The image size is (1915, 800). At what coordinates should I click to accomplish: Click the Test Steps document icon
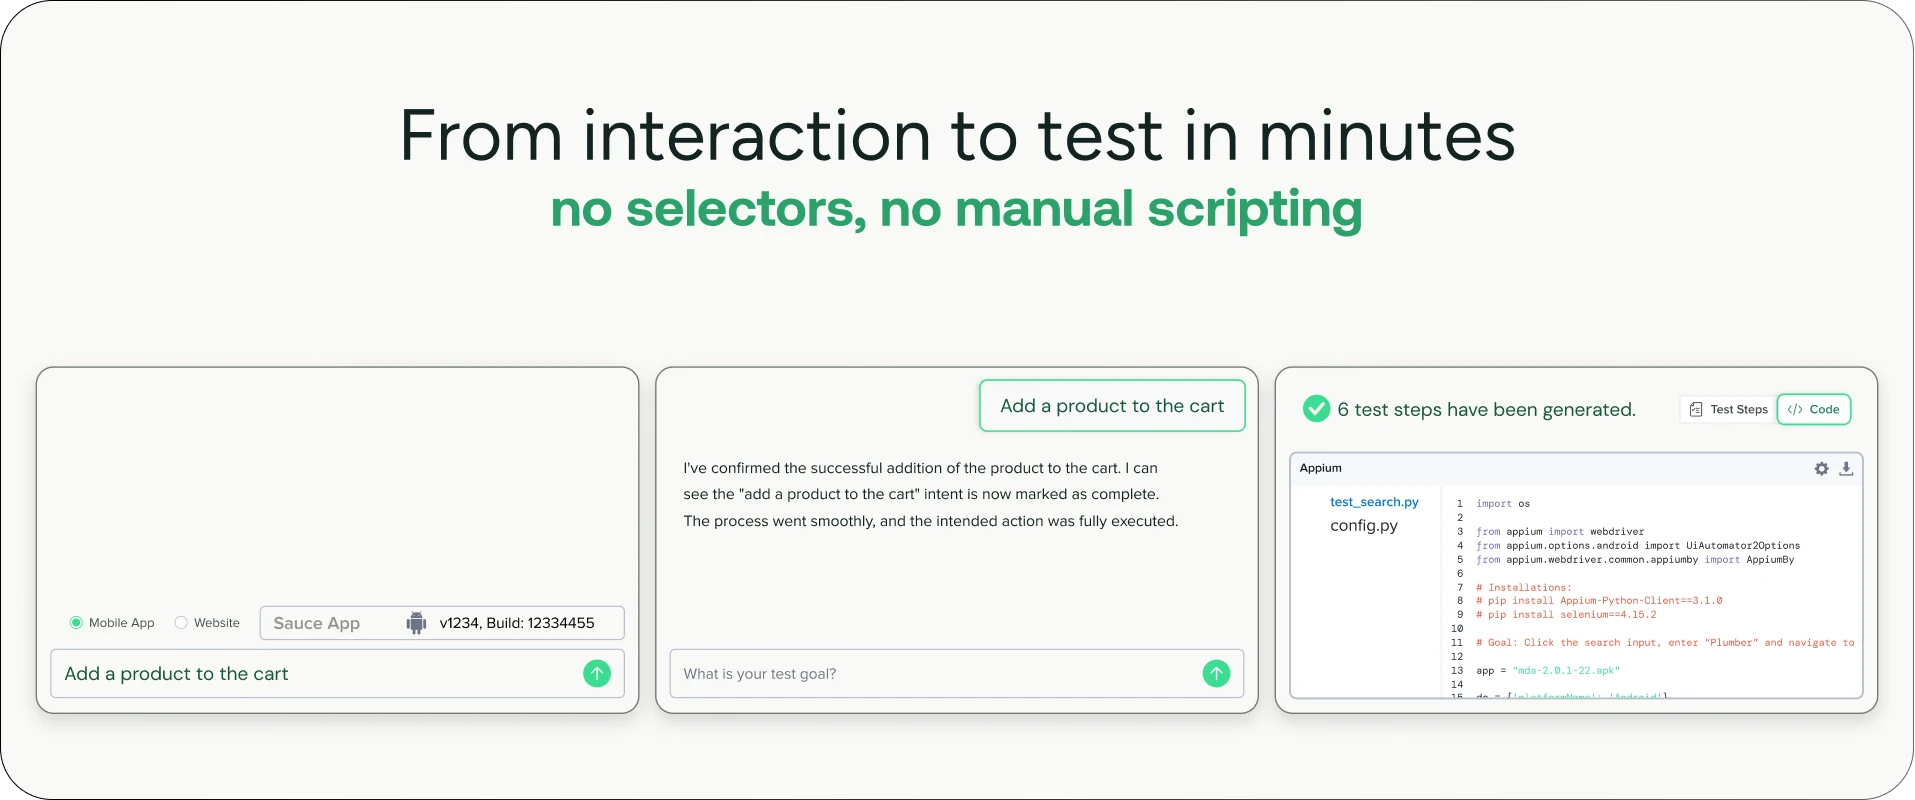pyautogui.click(x=1696, y=409)
